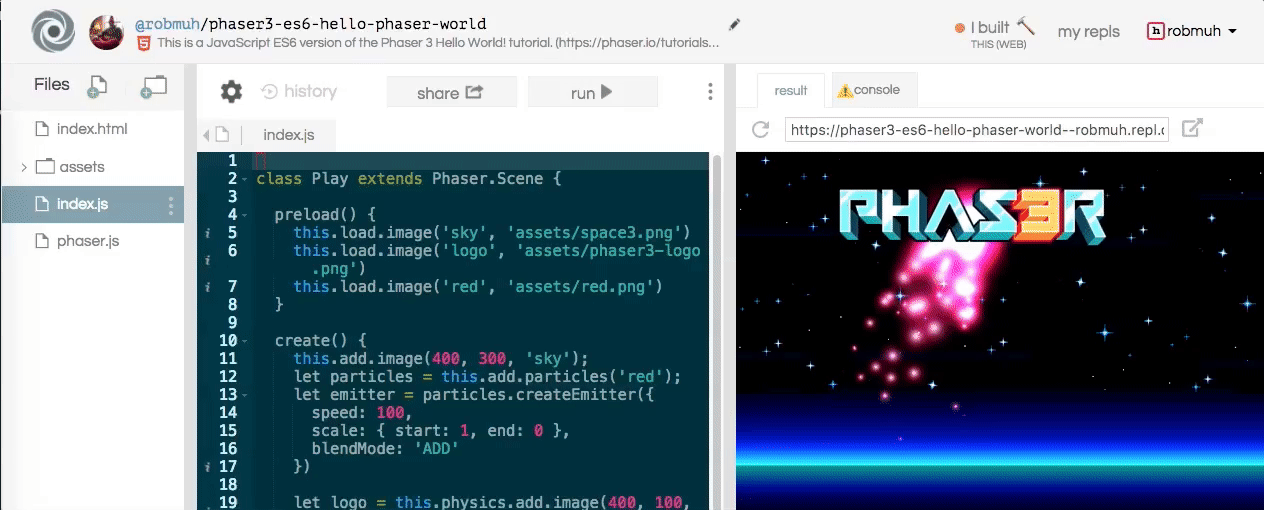Click the phaser.js file icon
This screenshot has width=1264, height=510.
pos(41,241)
